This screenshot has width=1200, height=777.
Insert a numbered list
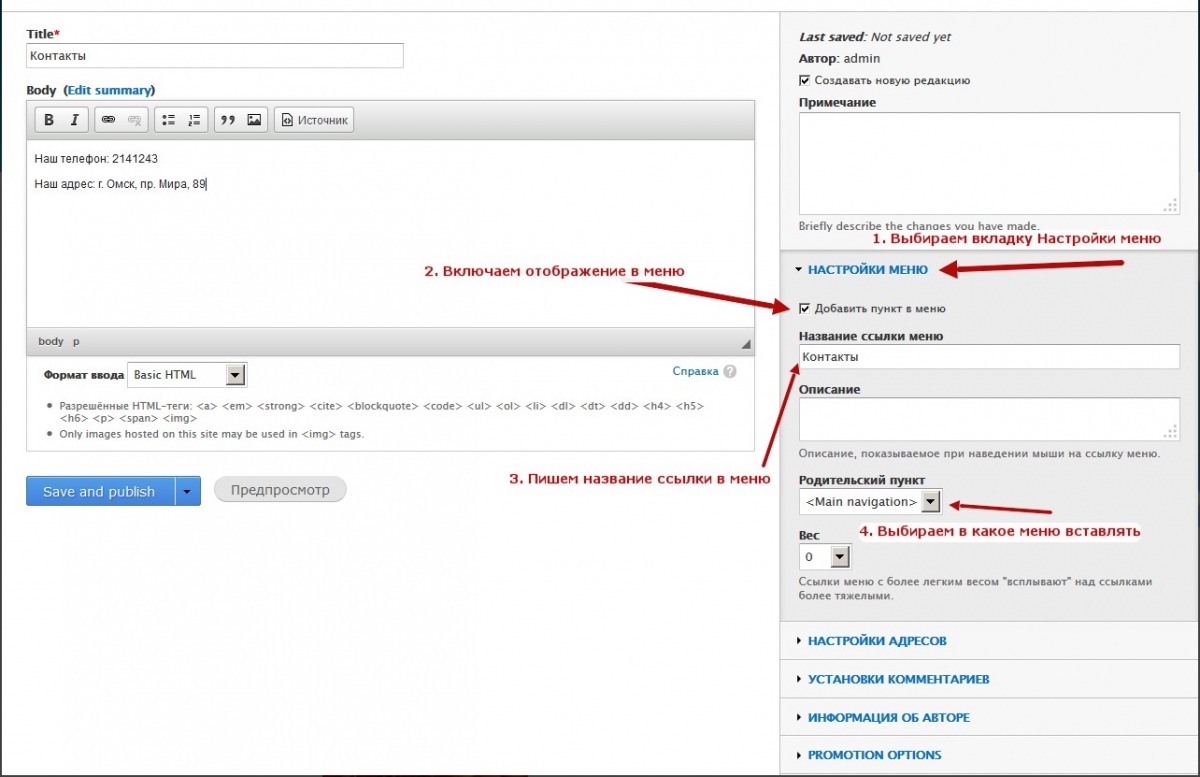[x=194, y=120]
